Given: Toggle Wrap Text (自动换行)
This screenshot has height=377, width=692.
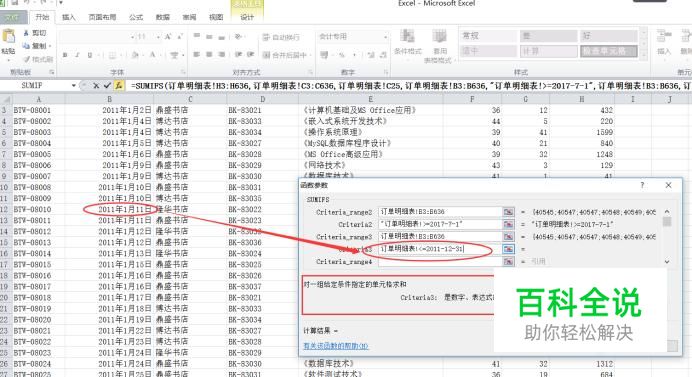Looking at the screenshot, I should tap(281, 37).
